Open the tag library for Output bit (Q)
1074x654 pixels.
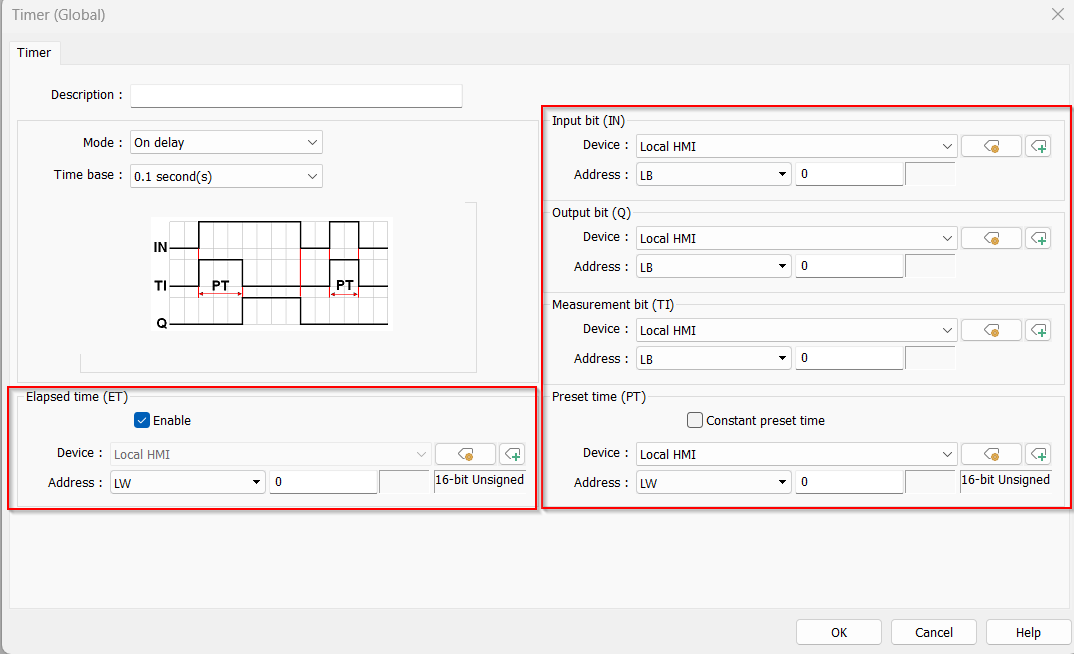991,238
